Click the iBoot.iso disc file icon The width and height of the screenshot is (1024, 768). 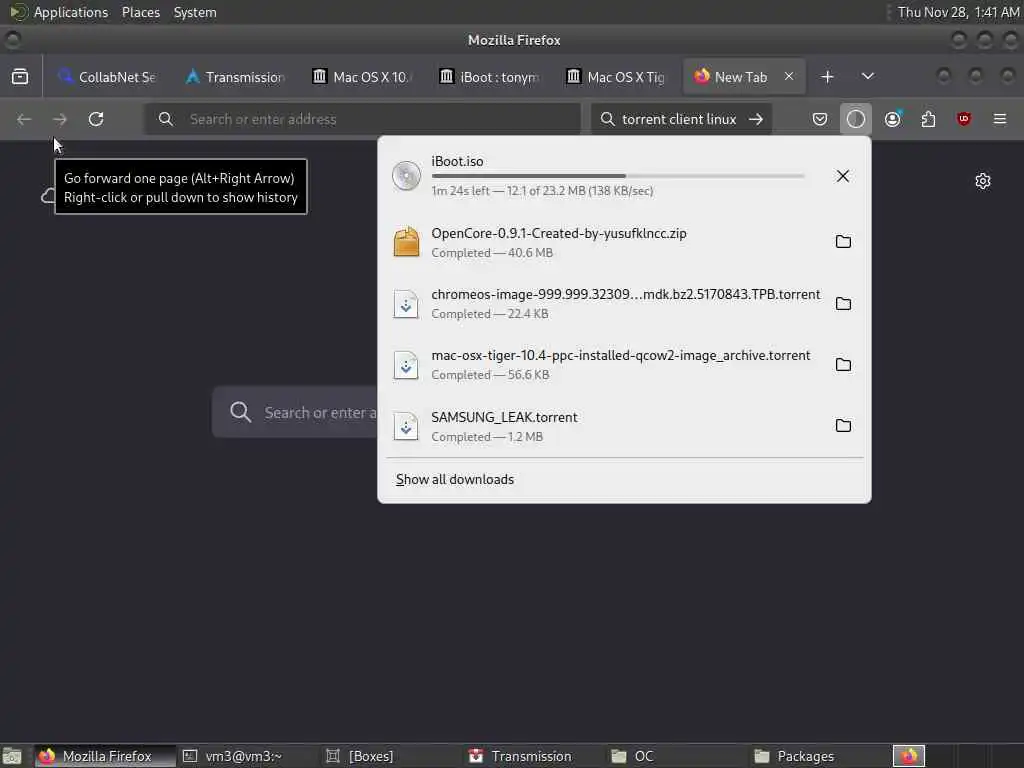click(406, 176)
